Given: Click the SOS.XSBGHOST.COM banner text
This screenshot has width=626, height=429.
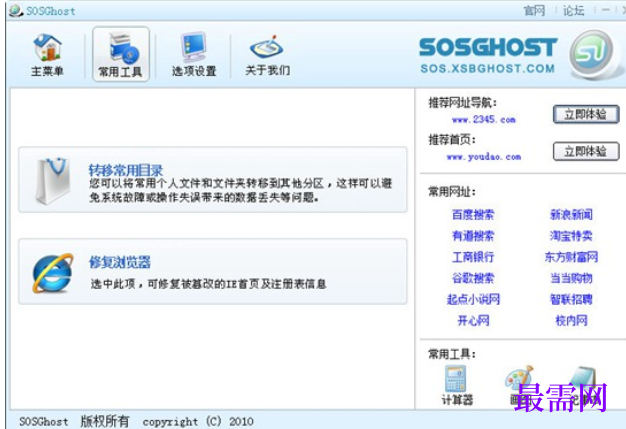Looking at the screenshot, I should (x=487, y=69).
